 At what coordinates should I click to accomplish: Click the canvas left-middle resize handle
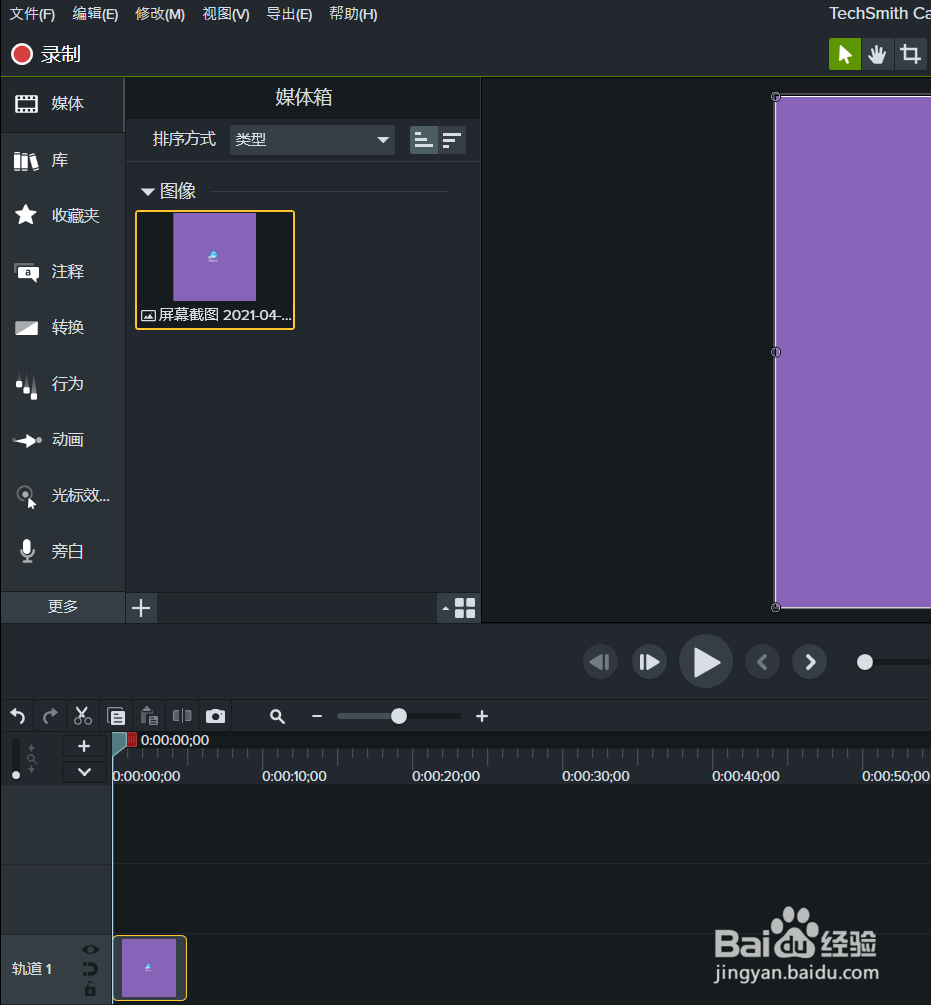pos(775,352)
